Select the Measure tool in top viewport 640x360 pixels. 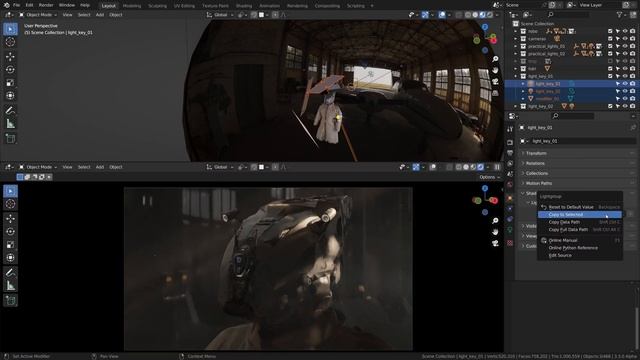pyautogui.click(x=10, y=124)
